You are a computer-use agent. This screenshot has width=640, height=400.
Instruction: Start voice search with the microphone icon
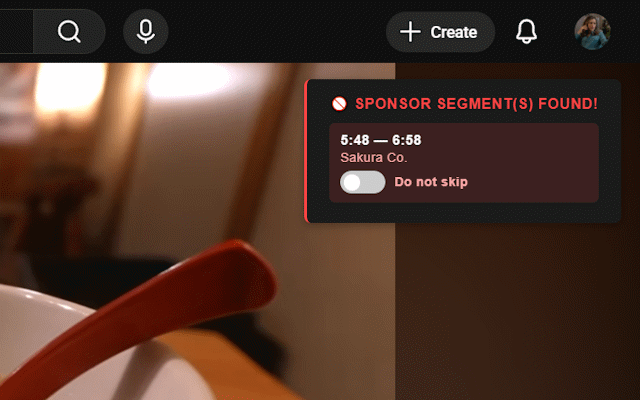(146, 31)
